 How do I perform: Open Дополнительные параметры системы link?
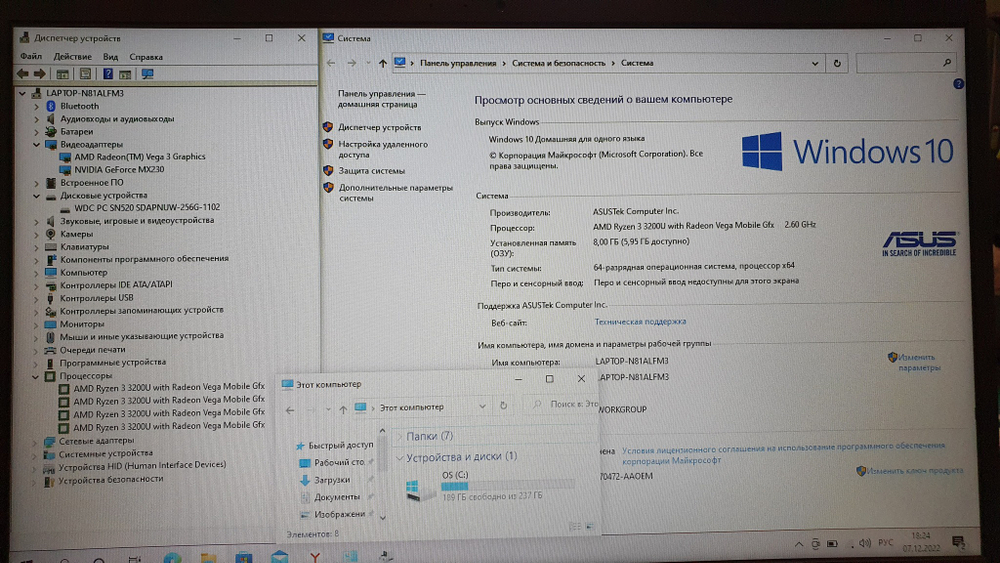pos(395,193)
